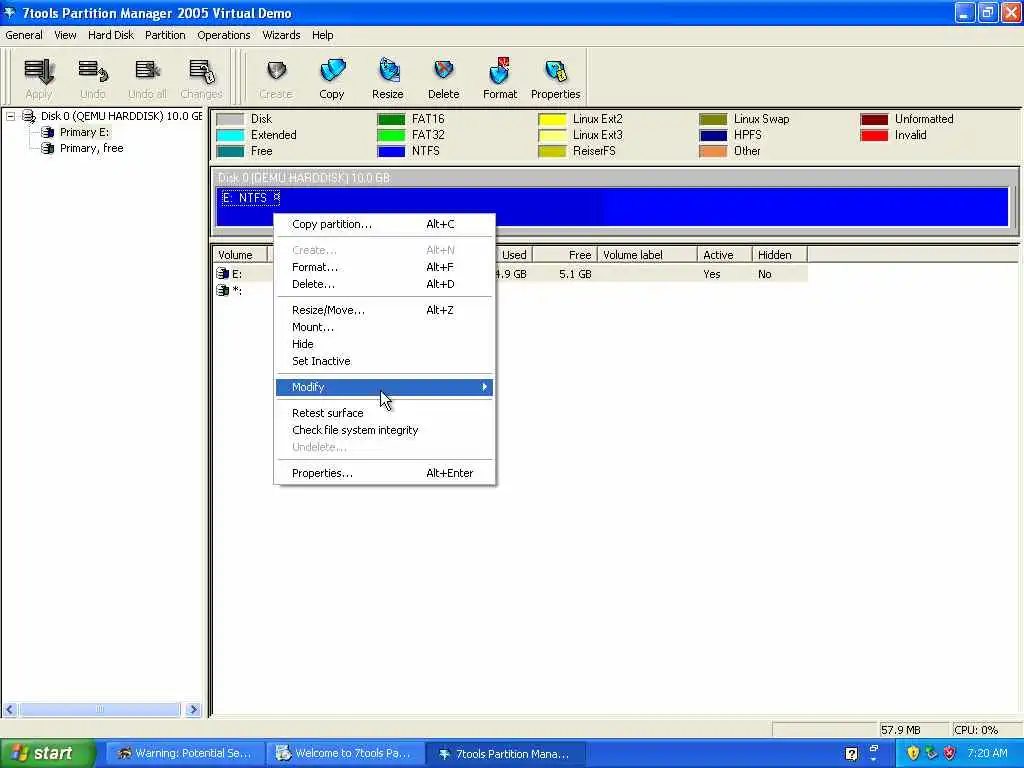The width and height of the screenshot is (1024, 768).
Task: Click the Yes value in Active column
Action: tap(712, 274)
